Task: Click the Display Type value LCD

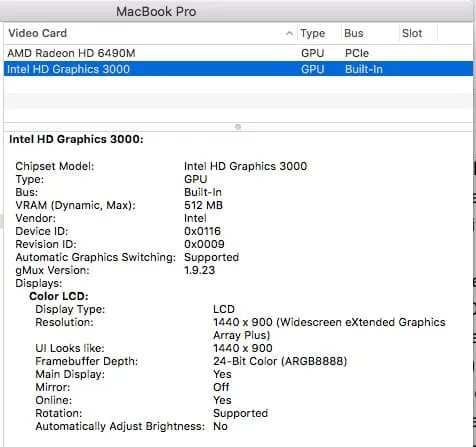Action: 224,309
